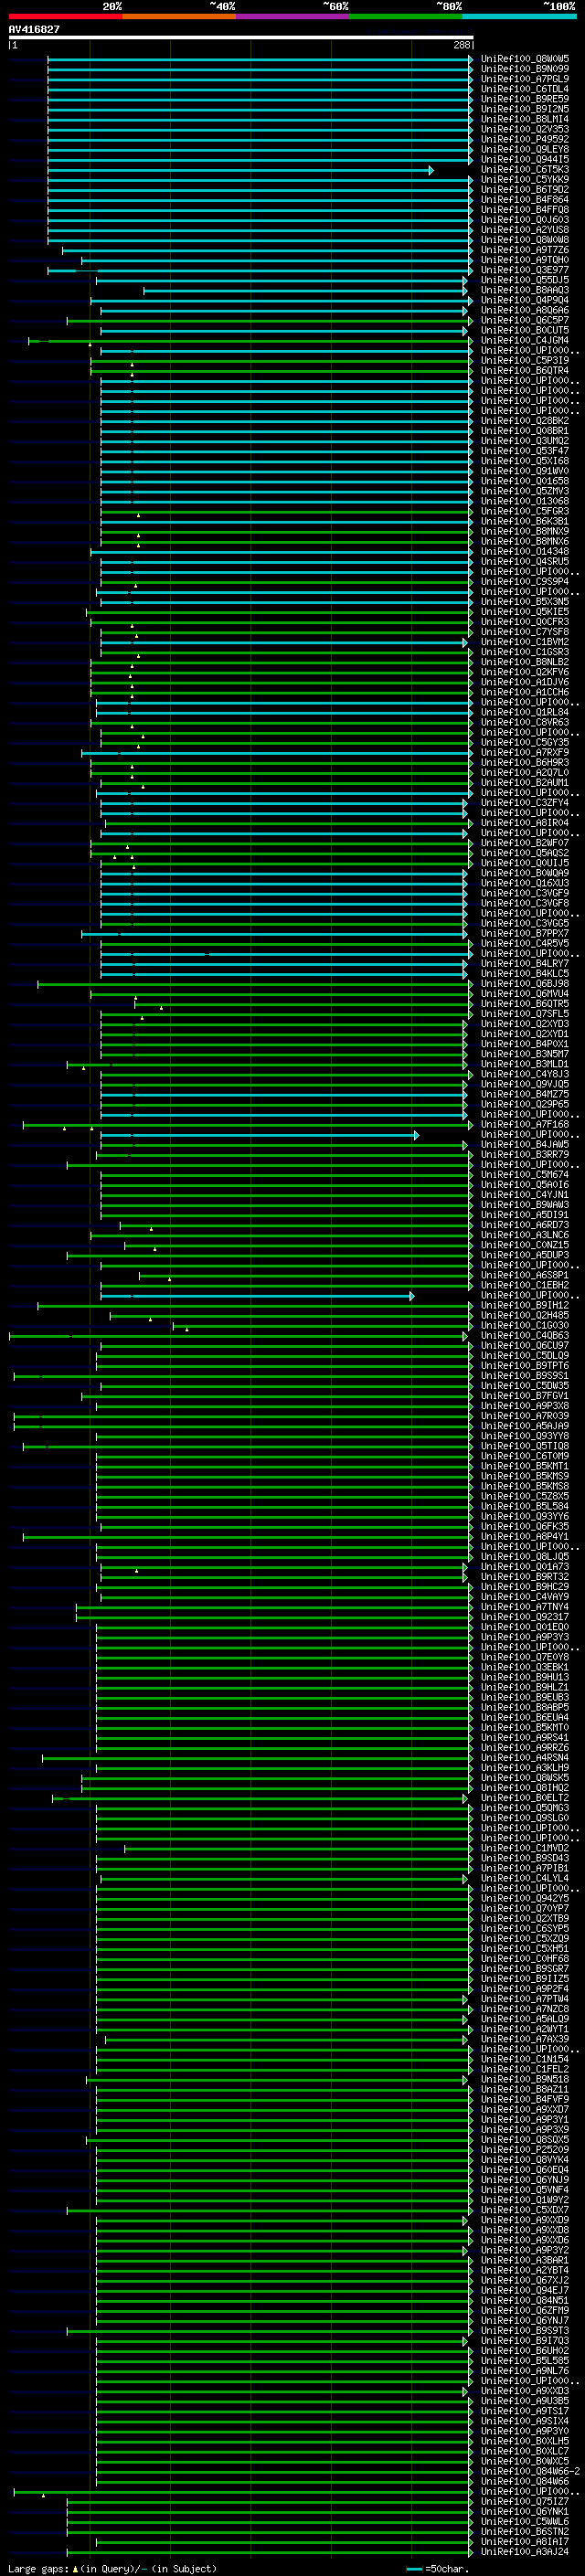Select the UniRef100_Q9VJQ5 hit
This screenshot has height=2576, width=585.
(525, 1084)
